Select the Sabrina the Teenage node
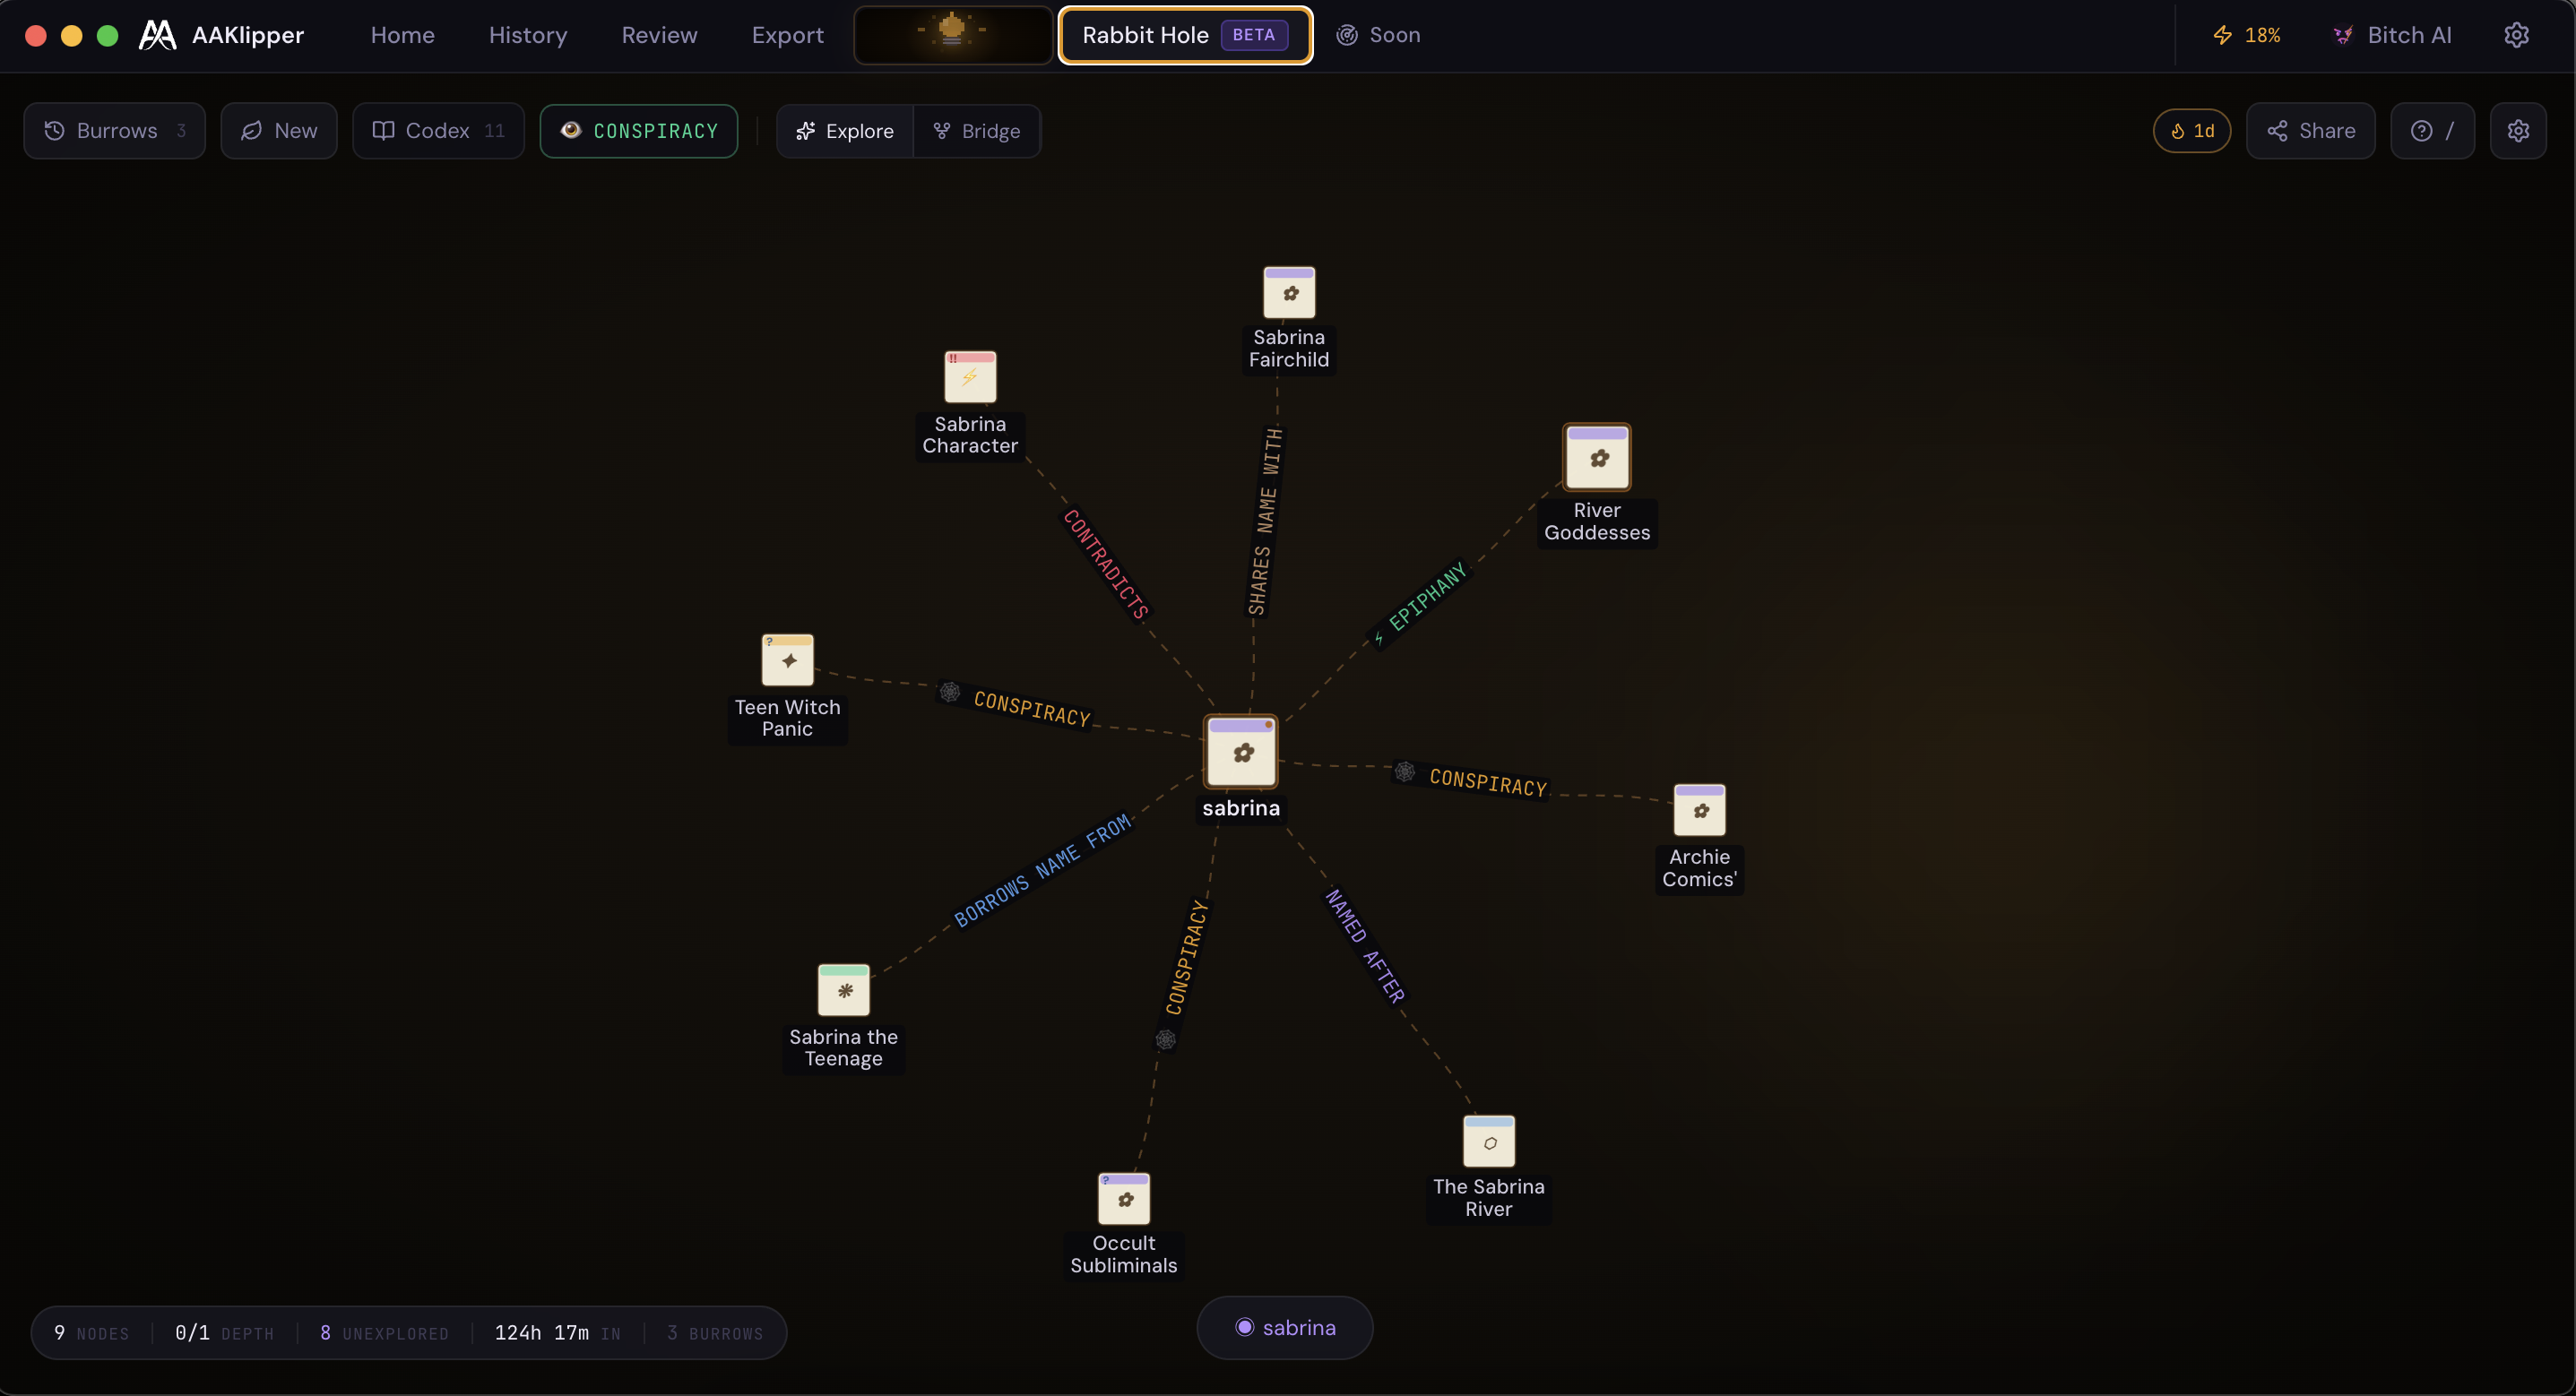Screen dimensions: 2576x1396 point(843,990)
